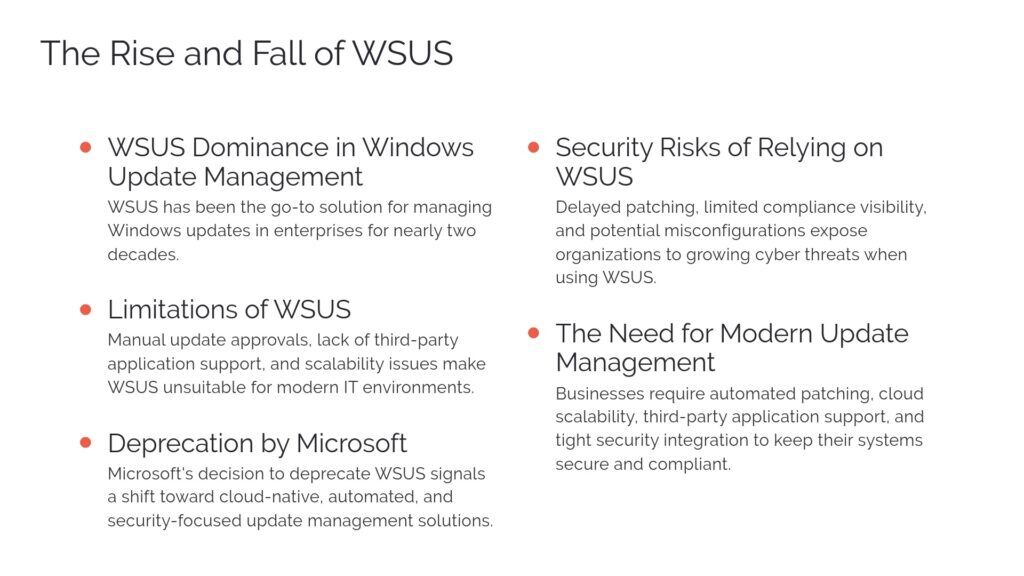
Task: Click the red bullet beside Deprecation by Microsoft
Action: click(86, 442)
